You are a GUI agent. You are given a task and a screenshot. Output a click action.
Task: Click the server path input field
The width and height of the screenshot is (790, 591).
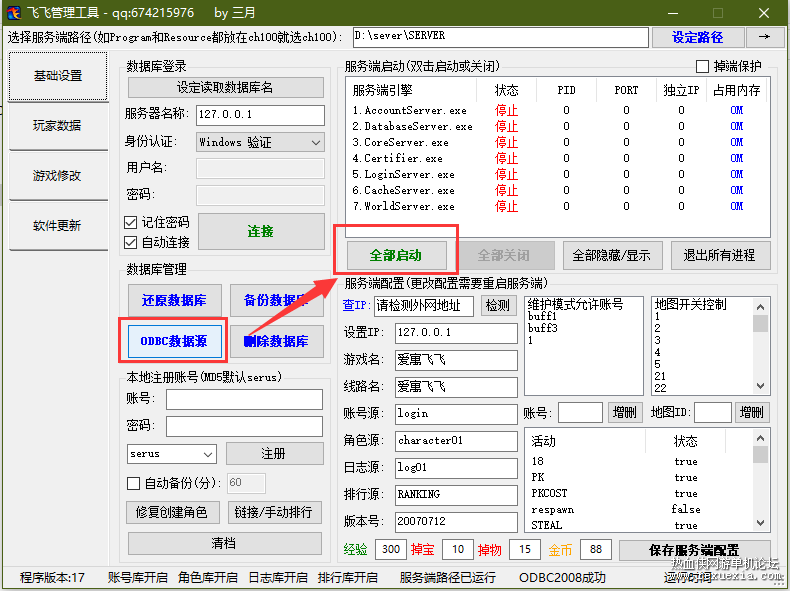[501, 37]
